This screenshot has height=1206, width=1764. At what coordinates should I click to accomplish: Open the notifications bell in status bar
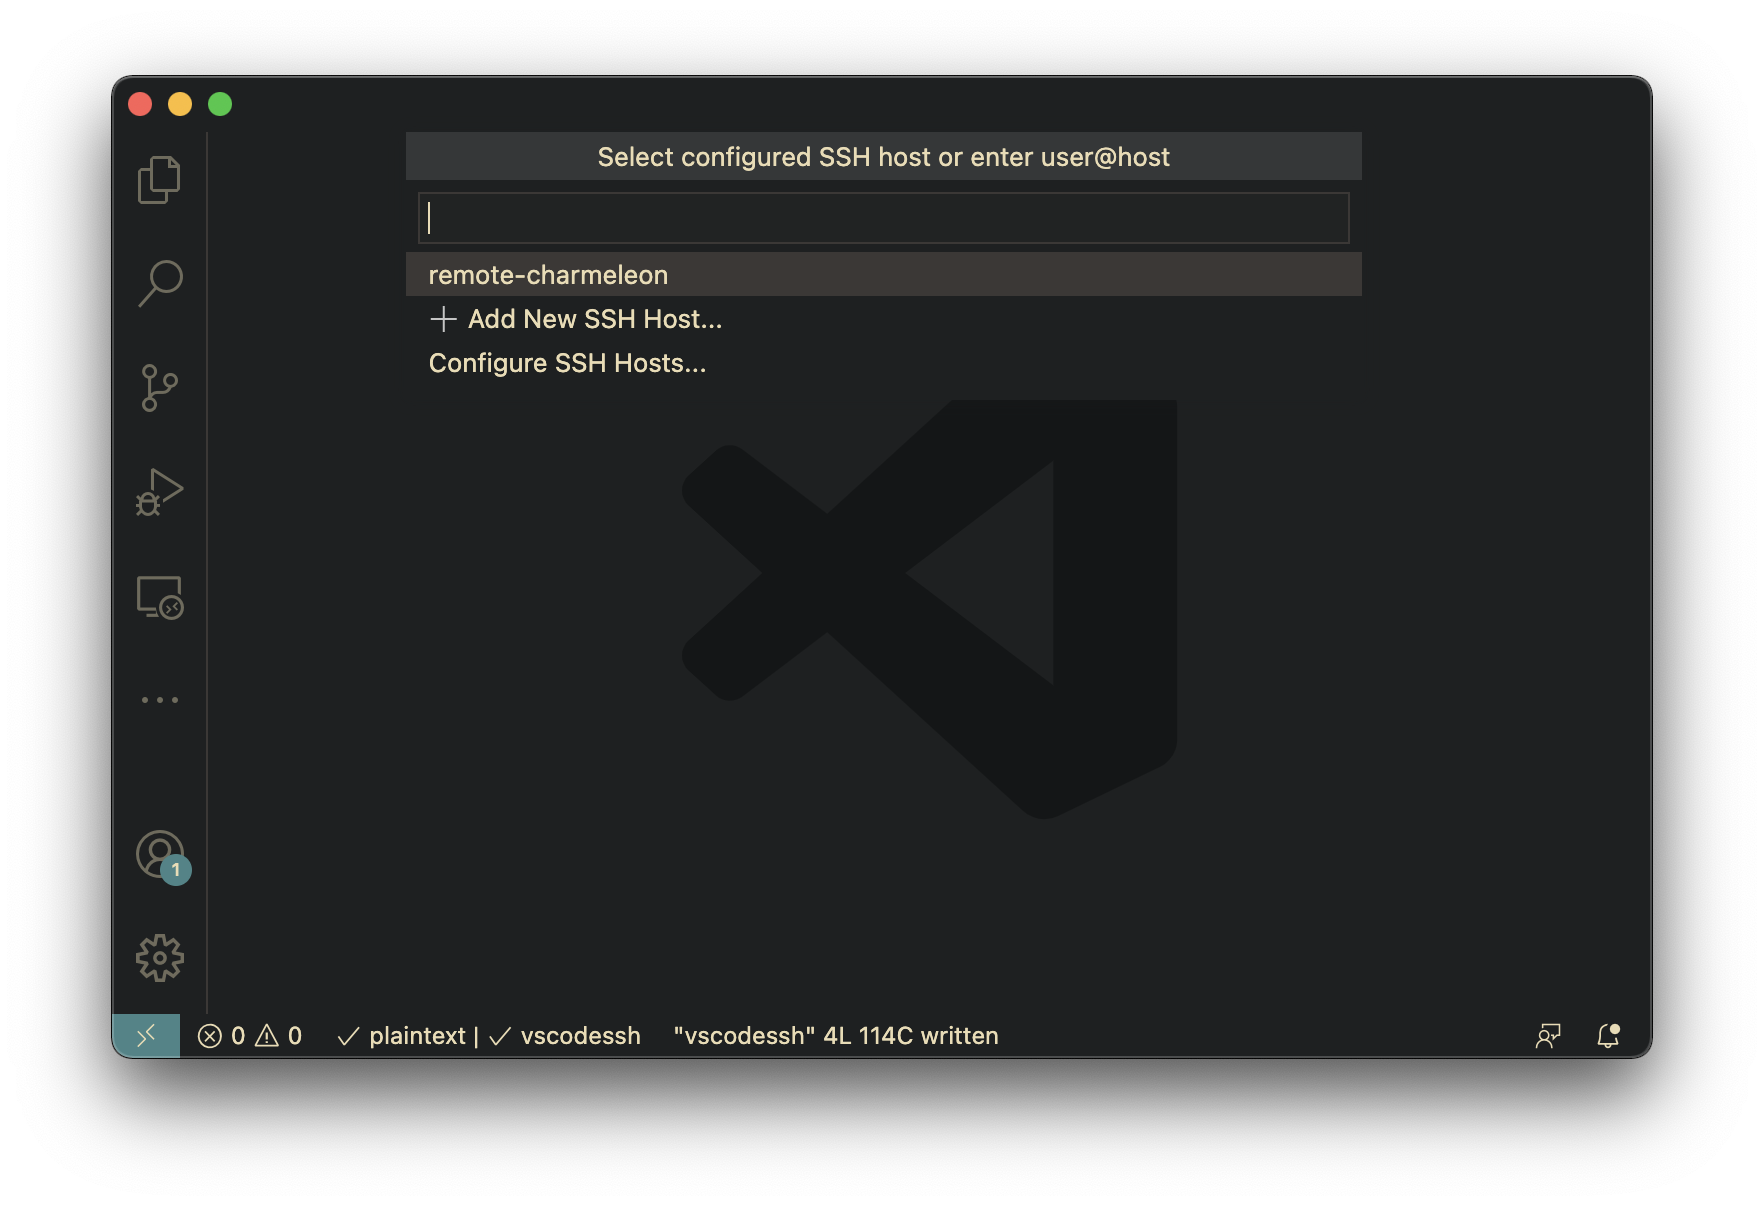pyautogui.click(x=1608, y=1036)
